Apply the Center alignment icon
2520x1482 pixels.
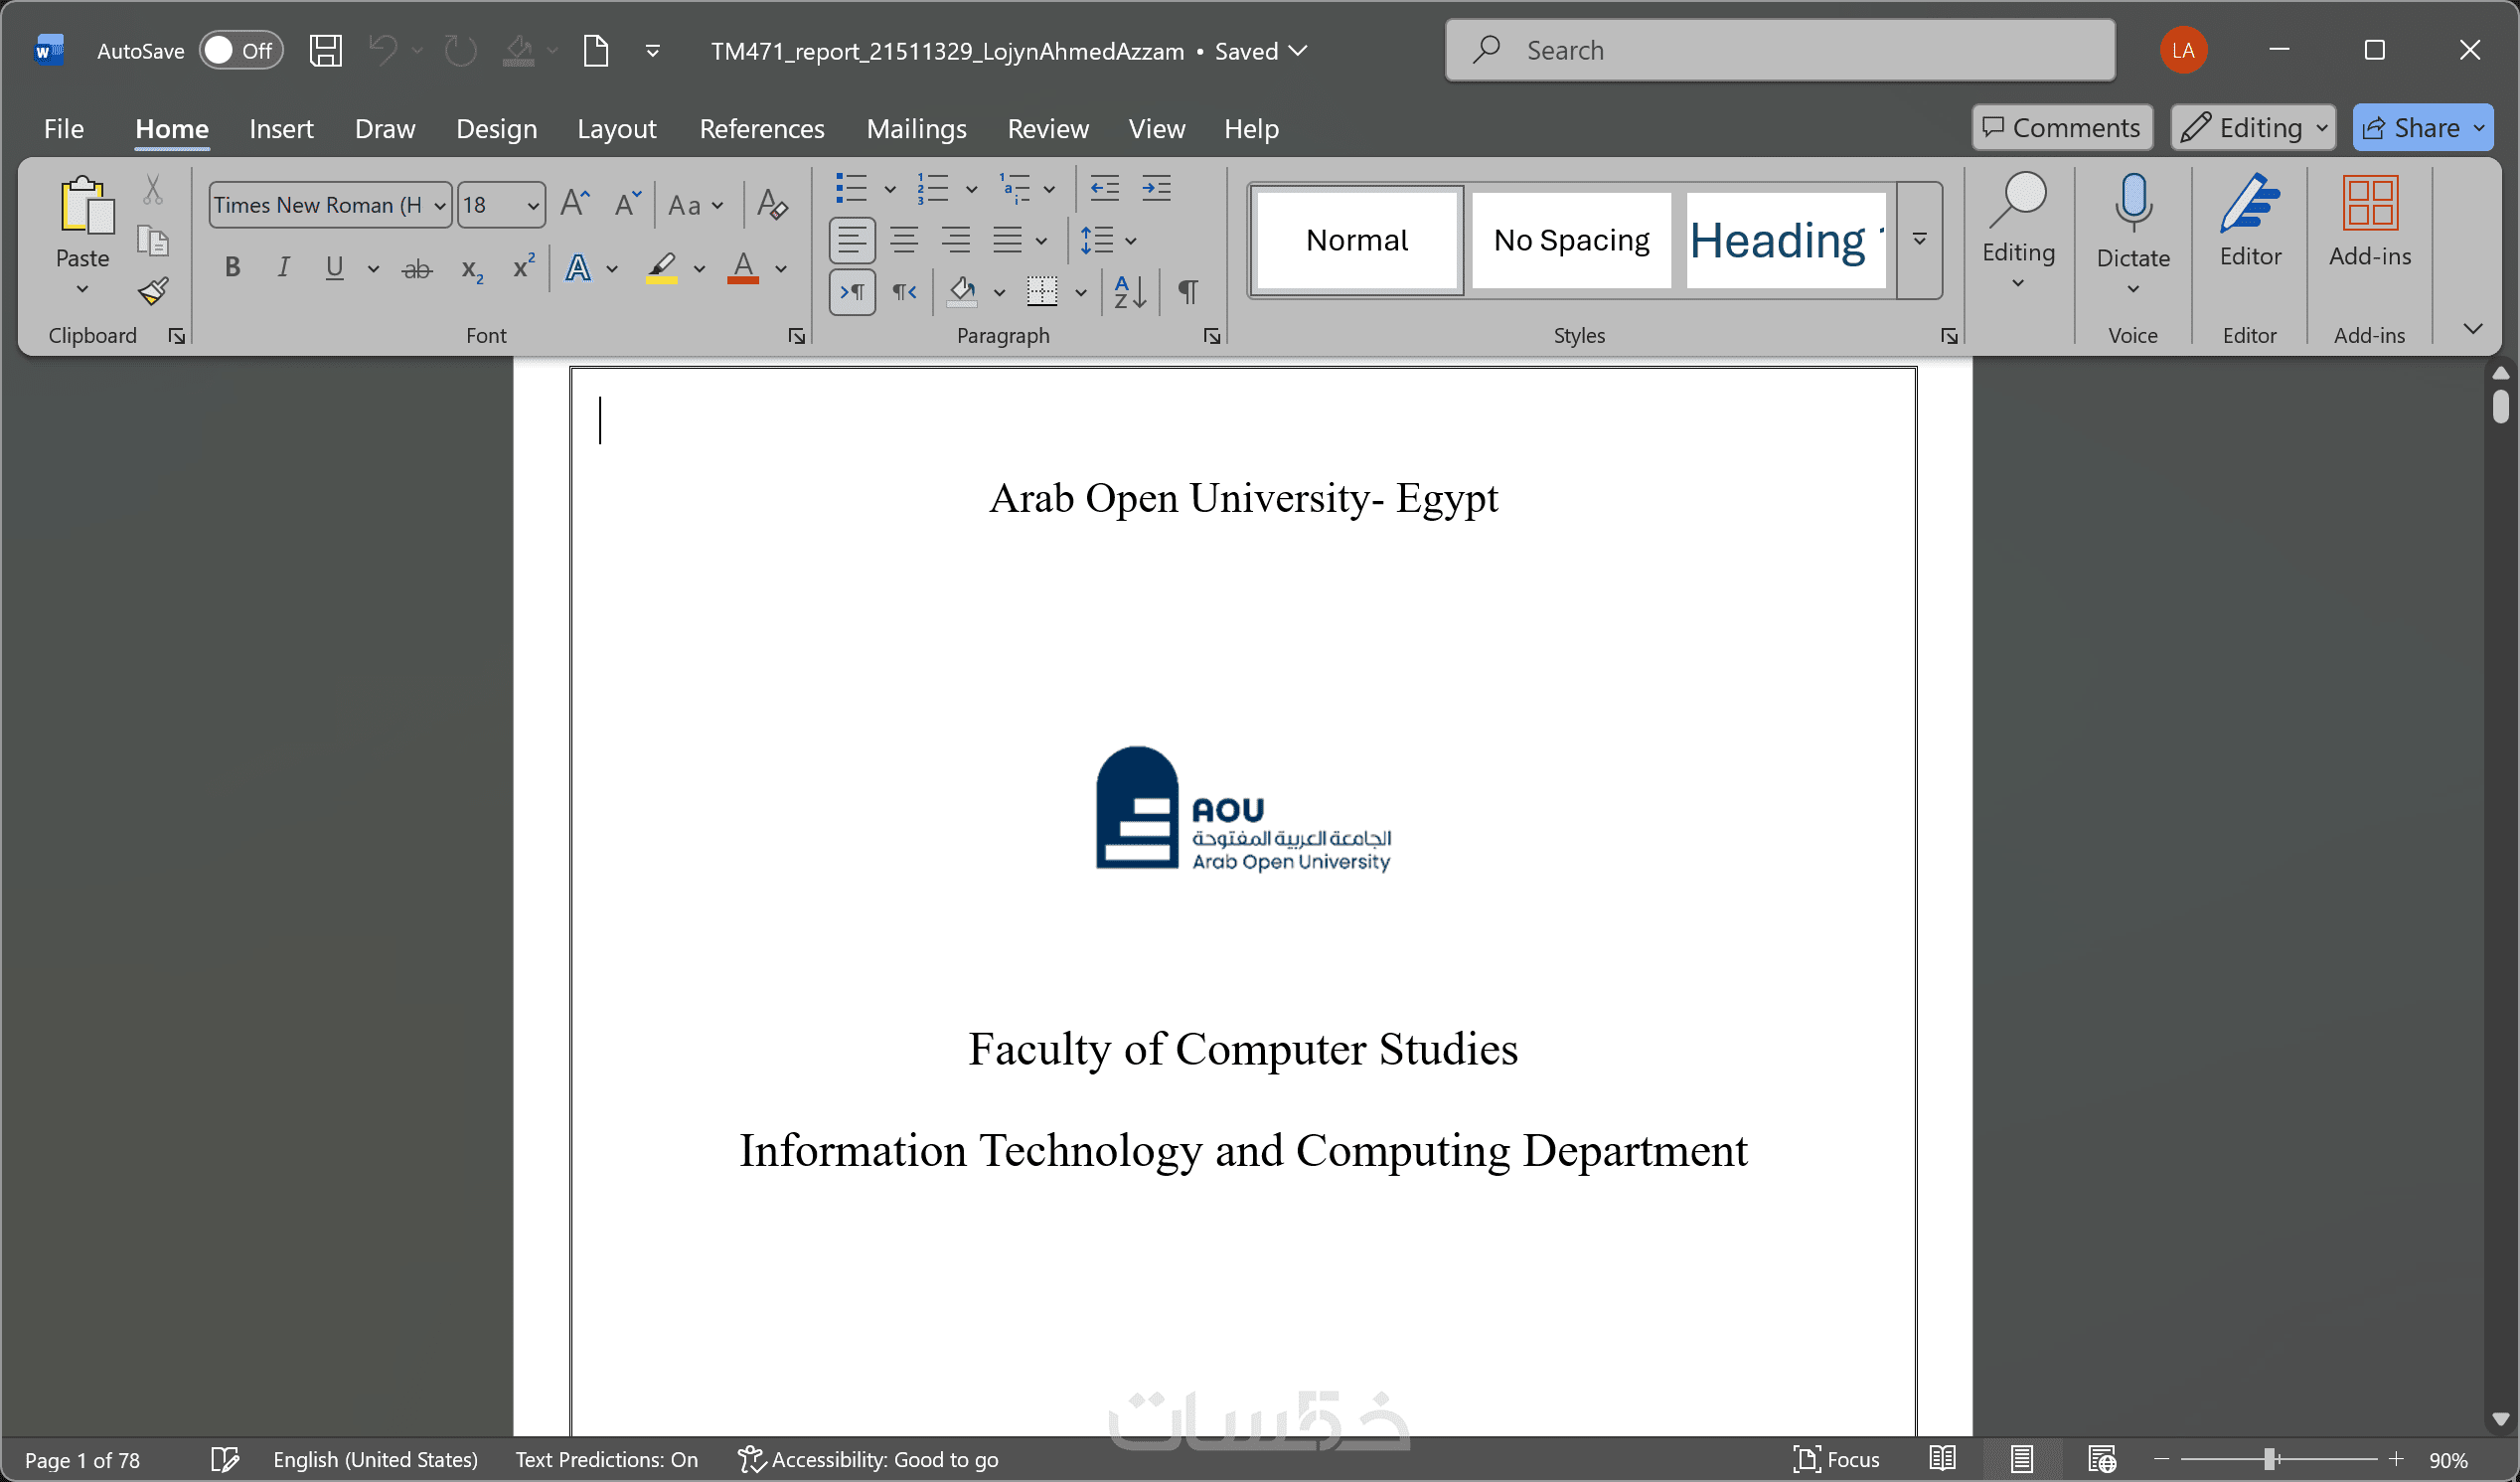[x=904, y=240]
